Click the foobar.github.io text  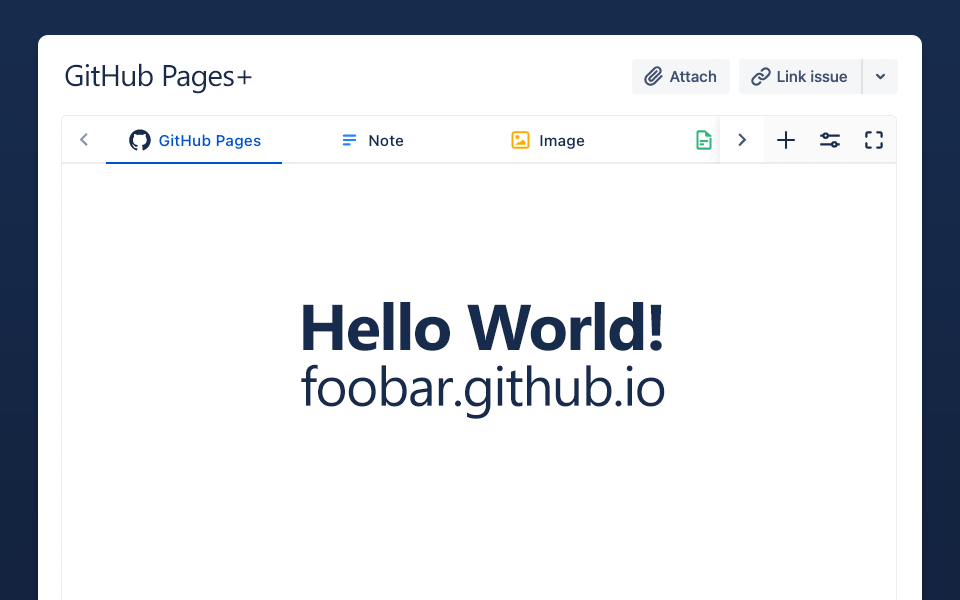(482, 389)
